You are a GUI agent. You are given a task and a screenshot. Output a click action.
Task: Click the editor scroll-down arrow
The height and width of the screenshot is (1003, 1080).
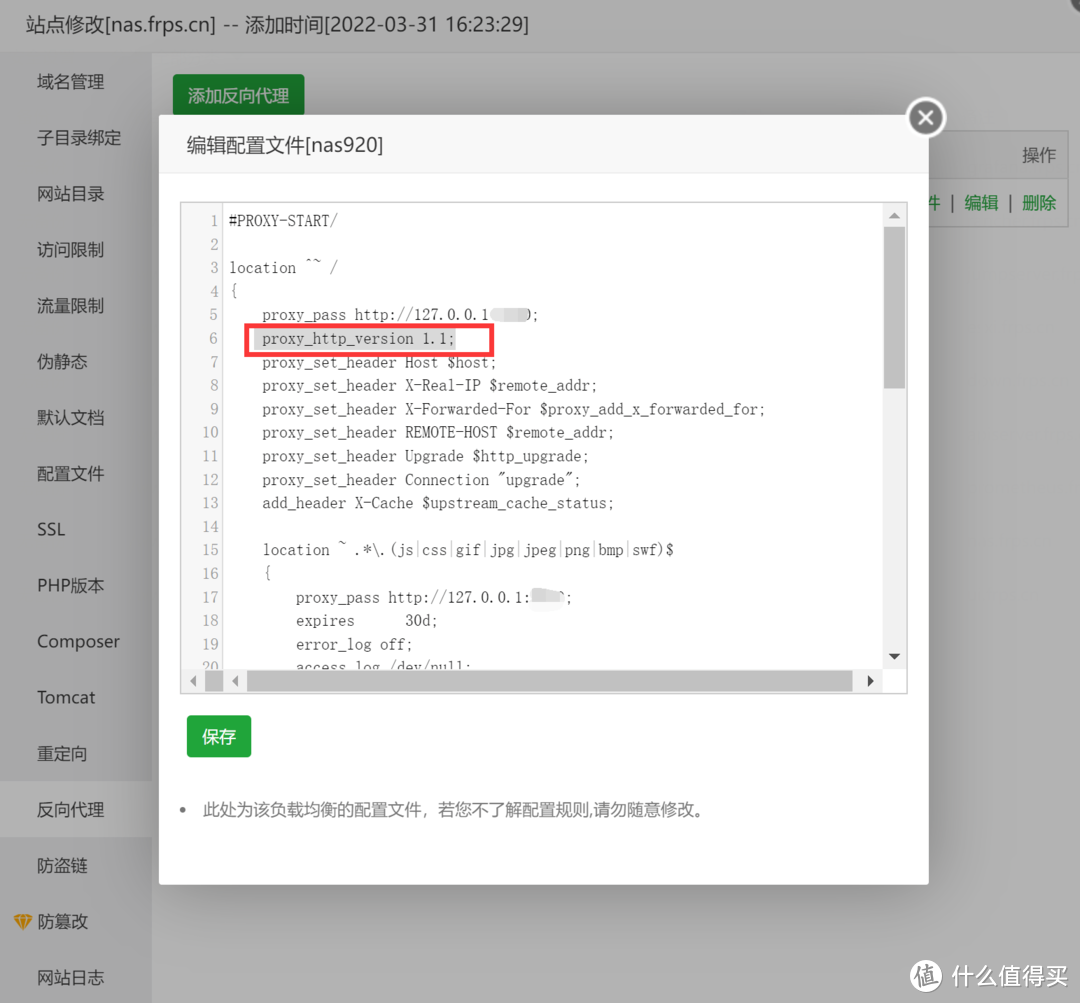894,656
